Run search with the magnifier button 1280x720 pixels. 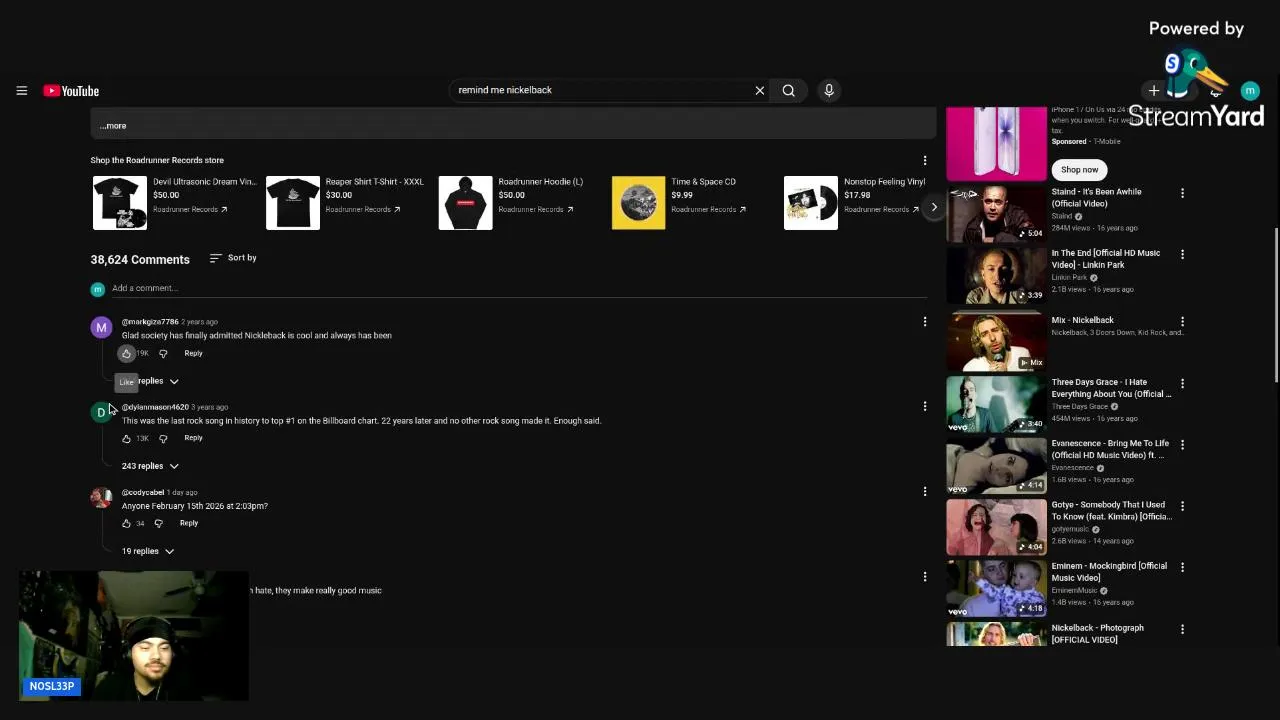(789, 90)
